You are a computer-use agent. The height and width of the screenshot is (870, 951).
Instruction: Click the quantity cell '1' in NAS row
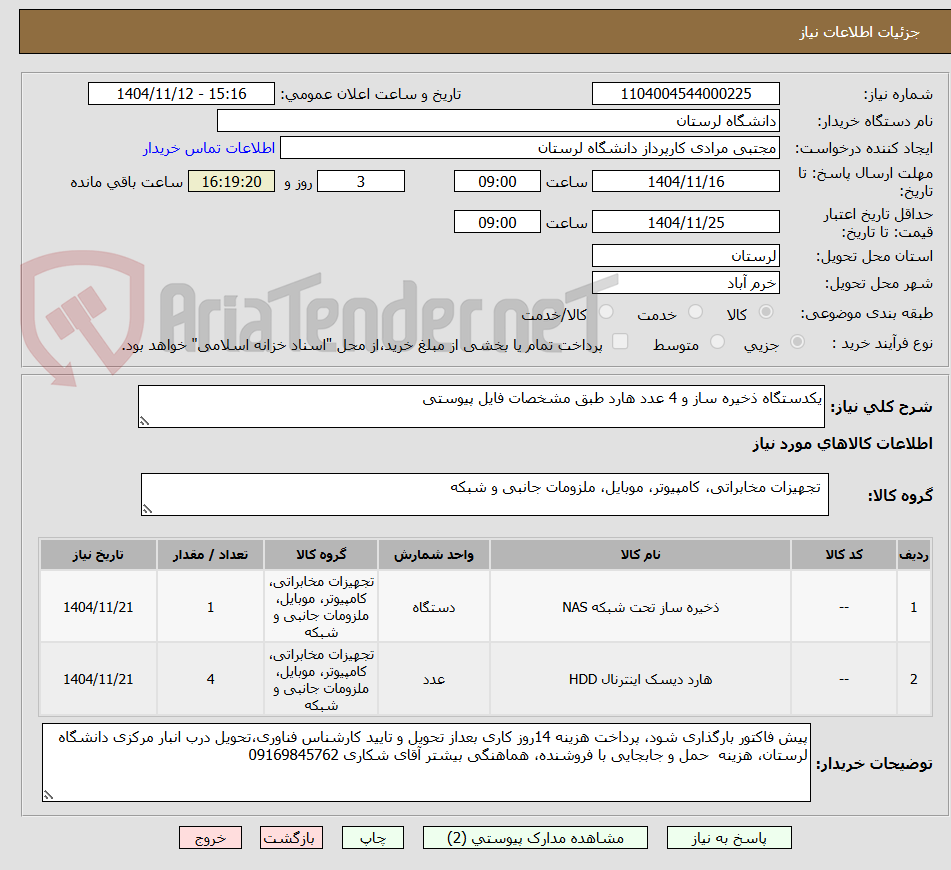210,607
